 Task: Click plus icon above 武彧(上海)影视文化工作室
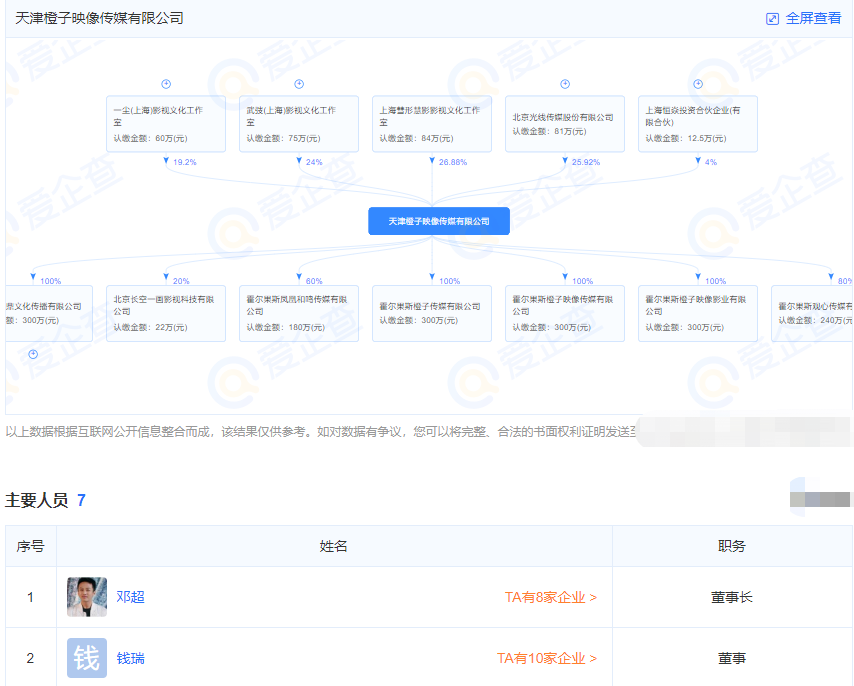click(297, 84)
